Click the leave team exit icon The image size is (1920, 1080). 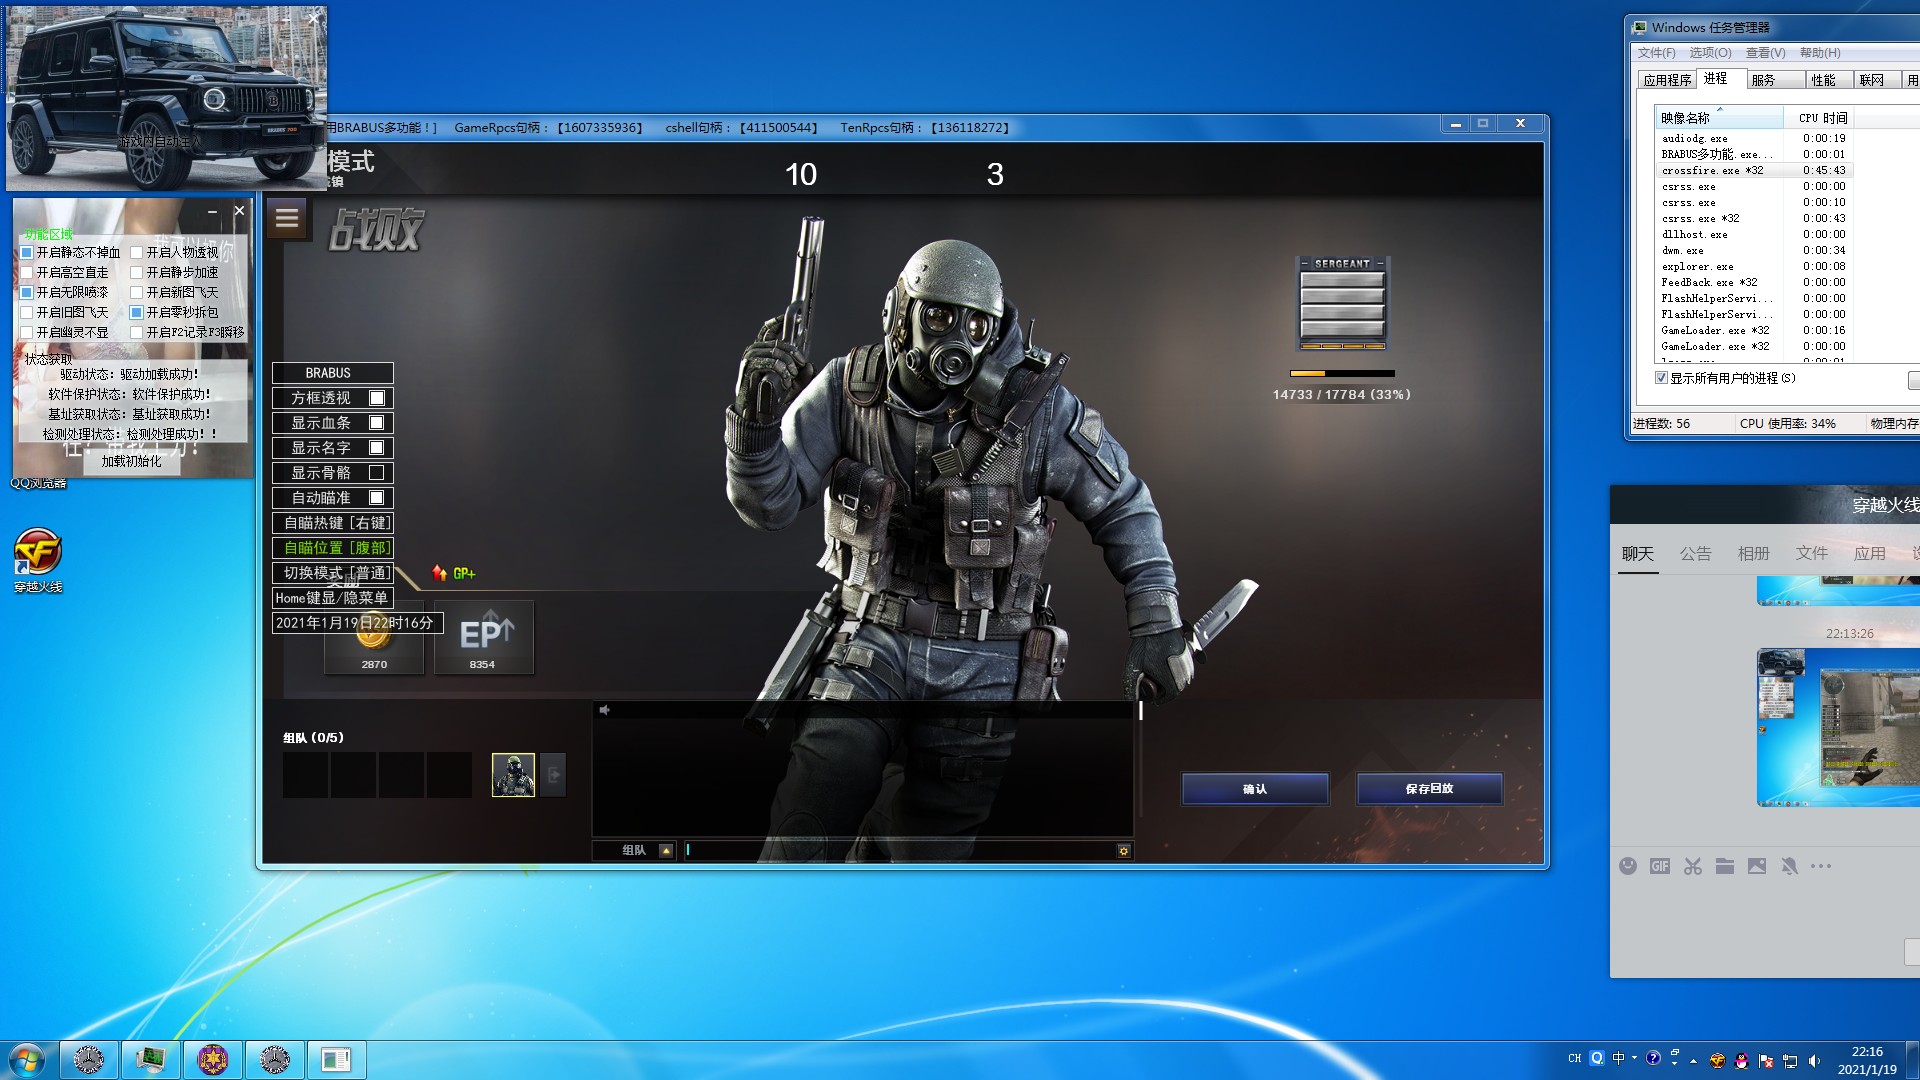[x=554, y=775]
